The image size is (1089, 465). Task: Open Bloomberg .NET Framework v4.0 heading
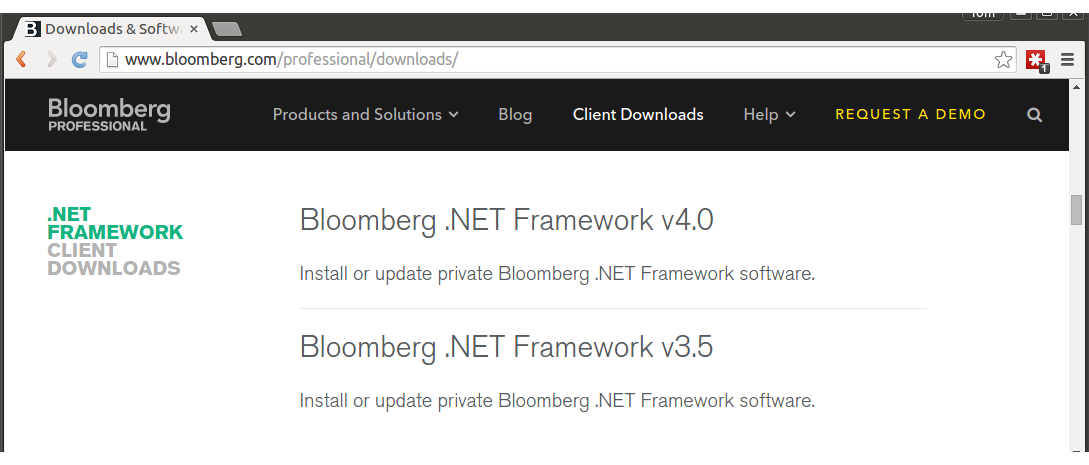tap(506, 220)
